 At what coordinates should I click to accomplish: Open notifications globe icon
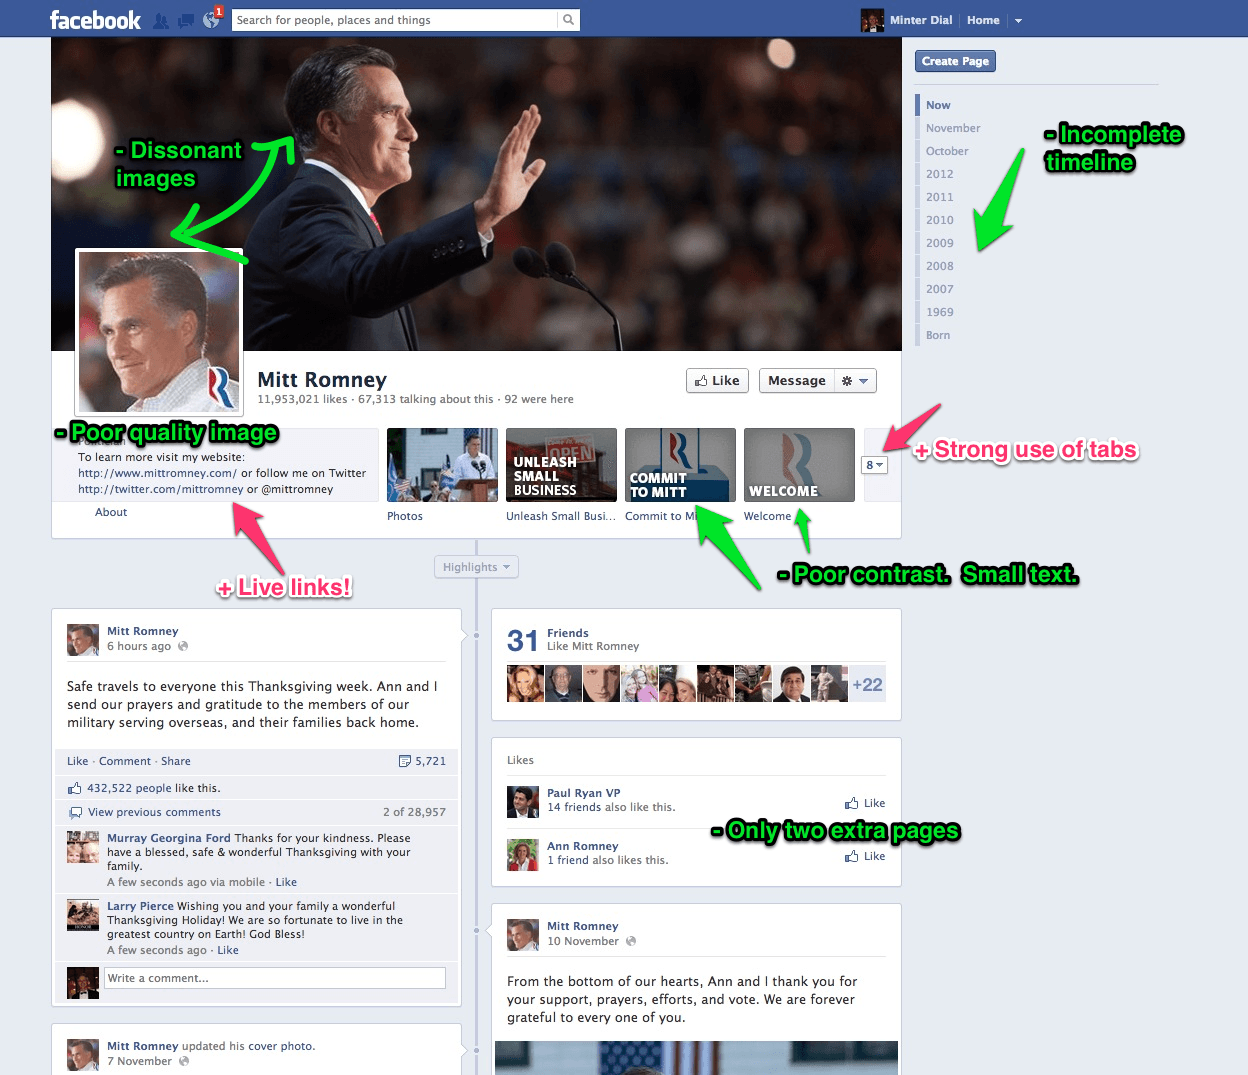[x=211, y=20]
